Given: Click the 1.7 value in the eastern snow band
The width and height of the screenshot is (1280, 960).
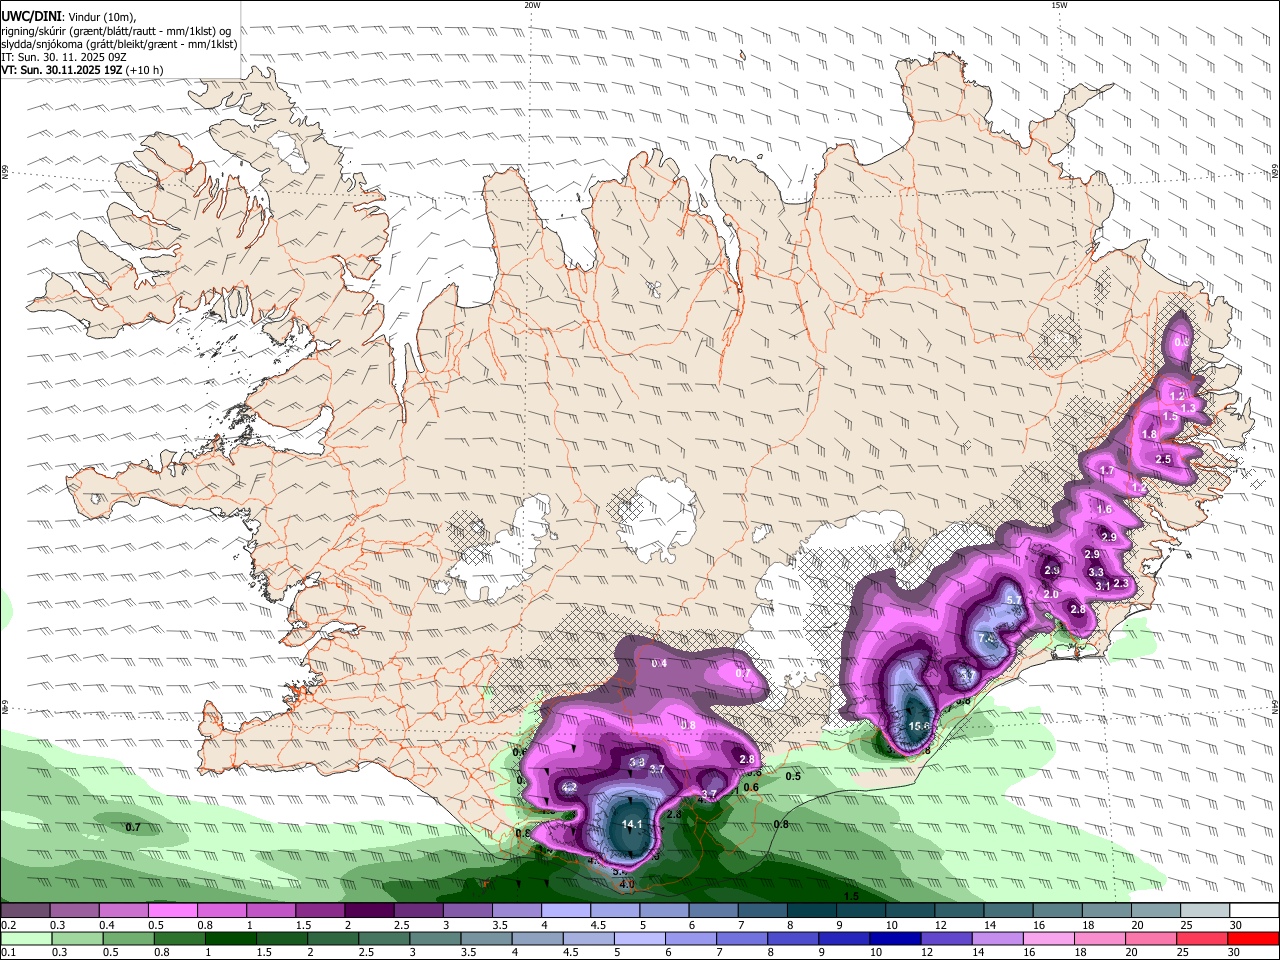Looking at the screenshot, I should click(1106, 471).
